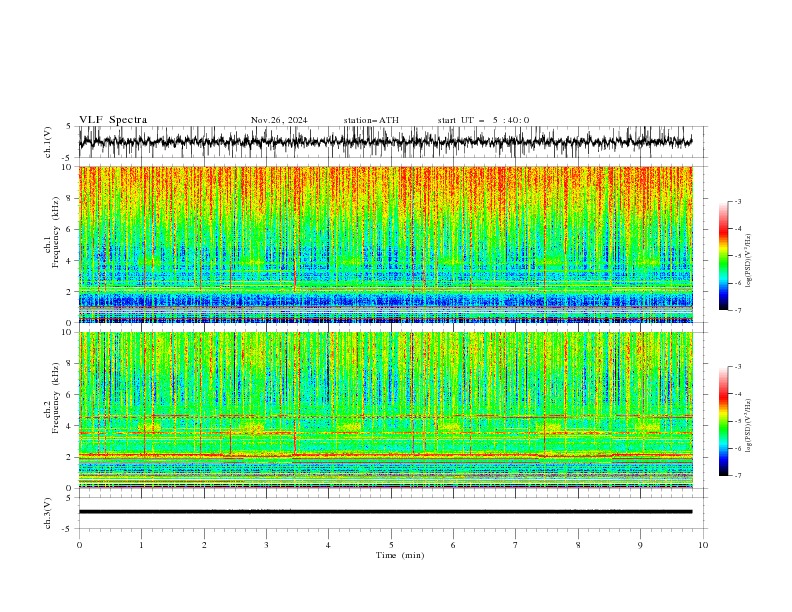Click the "VLF Spectra" title text
792x612 pixels.
tap(113, 120)
